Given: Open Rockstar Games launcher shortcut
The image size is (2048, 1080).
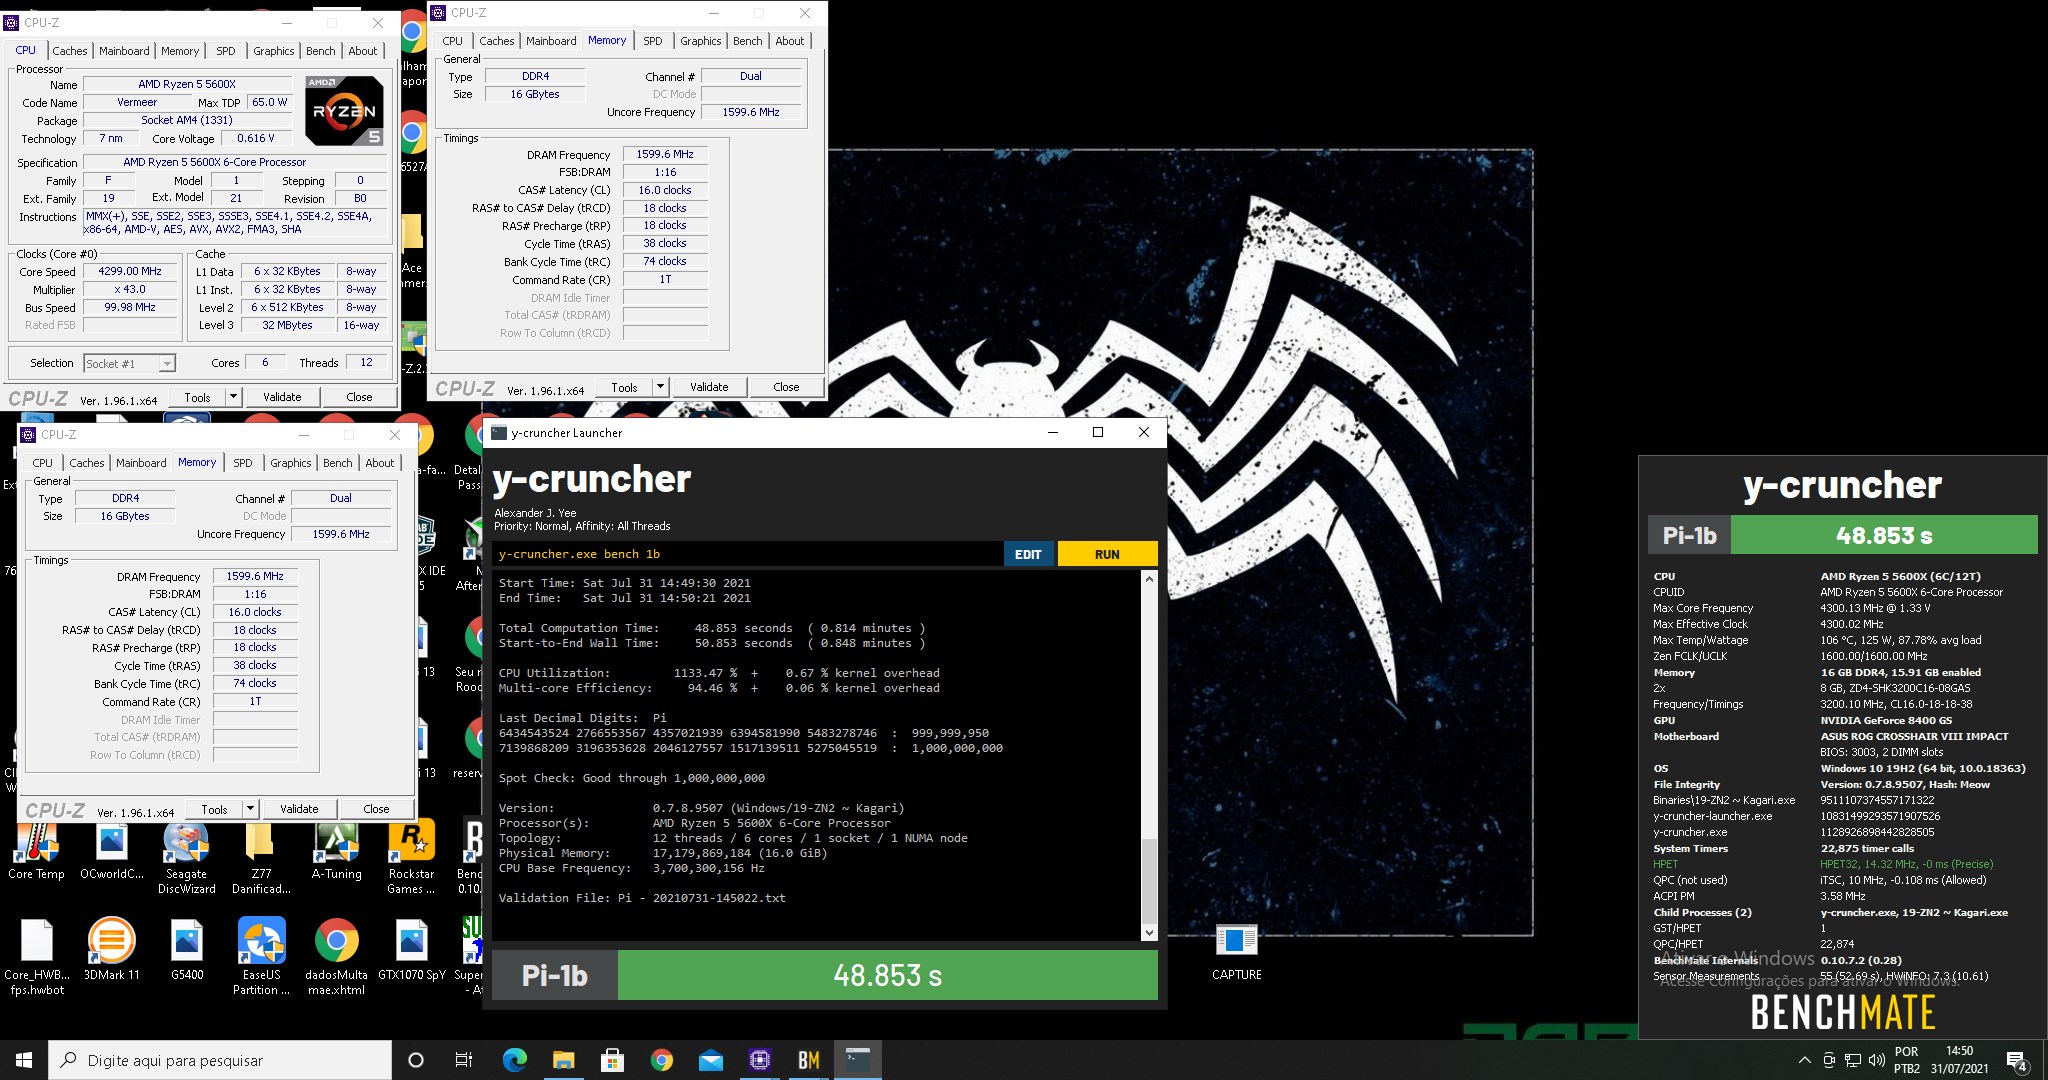Looking at the screenshot, I should (x=411, y=858).
